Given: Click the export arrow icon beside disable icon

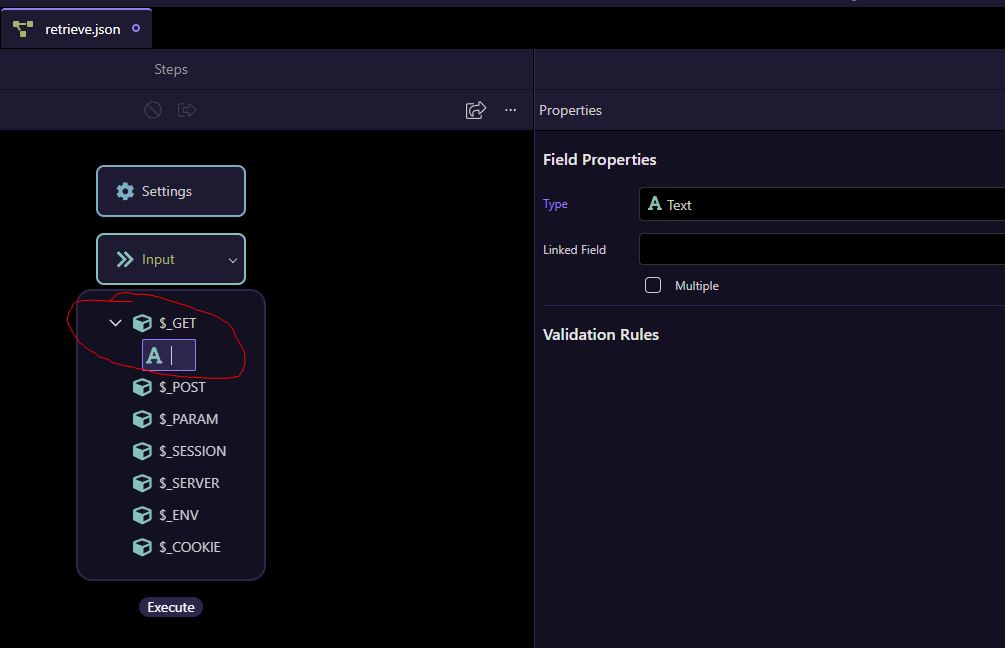Looking at the screenshot, I should (x=187, y=110).
